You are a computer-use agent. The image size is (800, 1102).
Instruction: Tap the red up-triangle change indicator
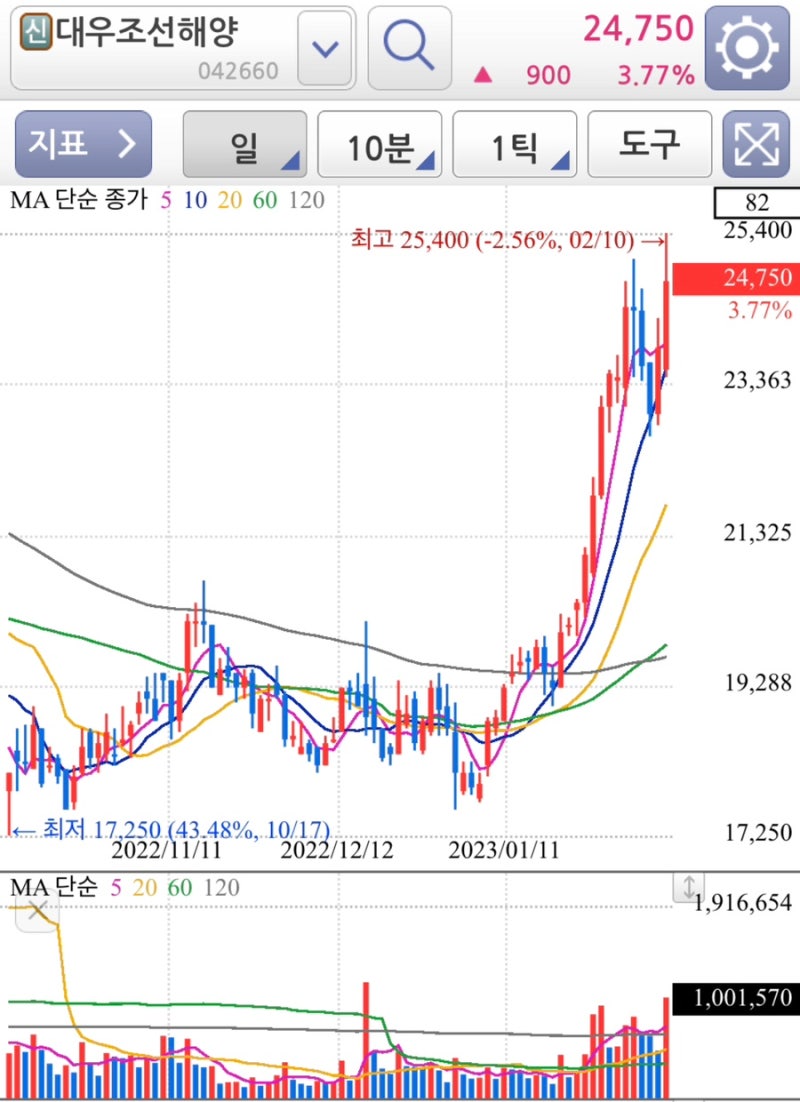click(483, 74)
